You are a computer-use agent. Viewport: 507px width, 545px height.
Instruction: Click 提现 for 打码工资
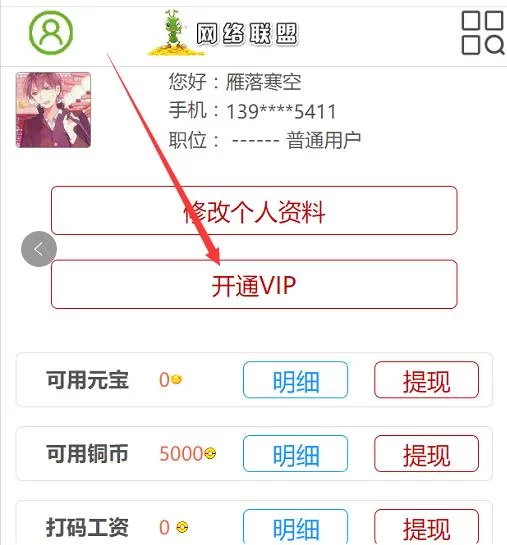(x=426, y=527)
